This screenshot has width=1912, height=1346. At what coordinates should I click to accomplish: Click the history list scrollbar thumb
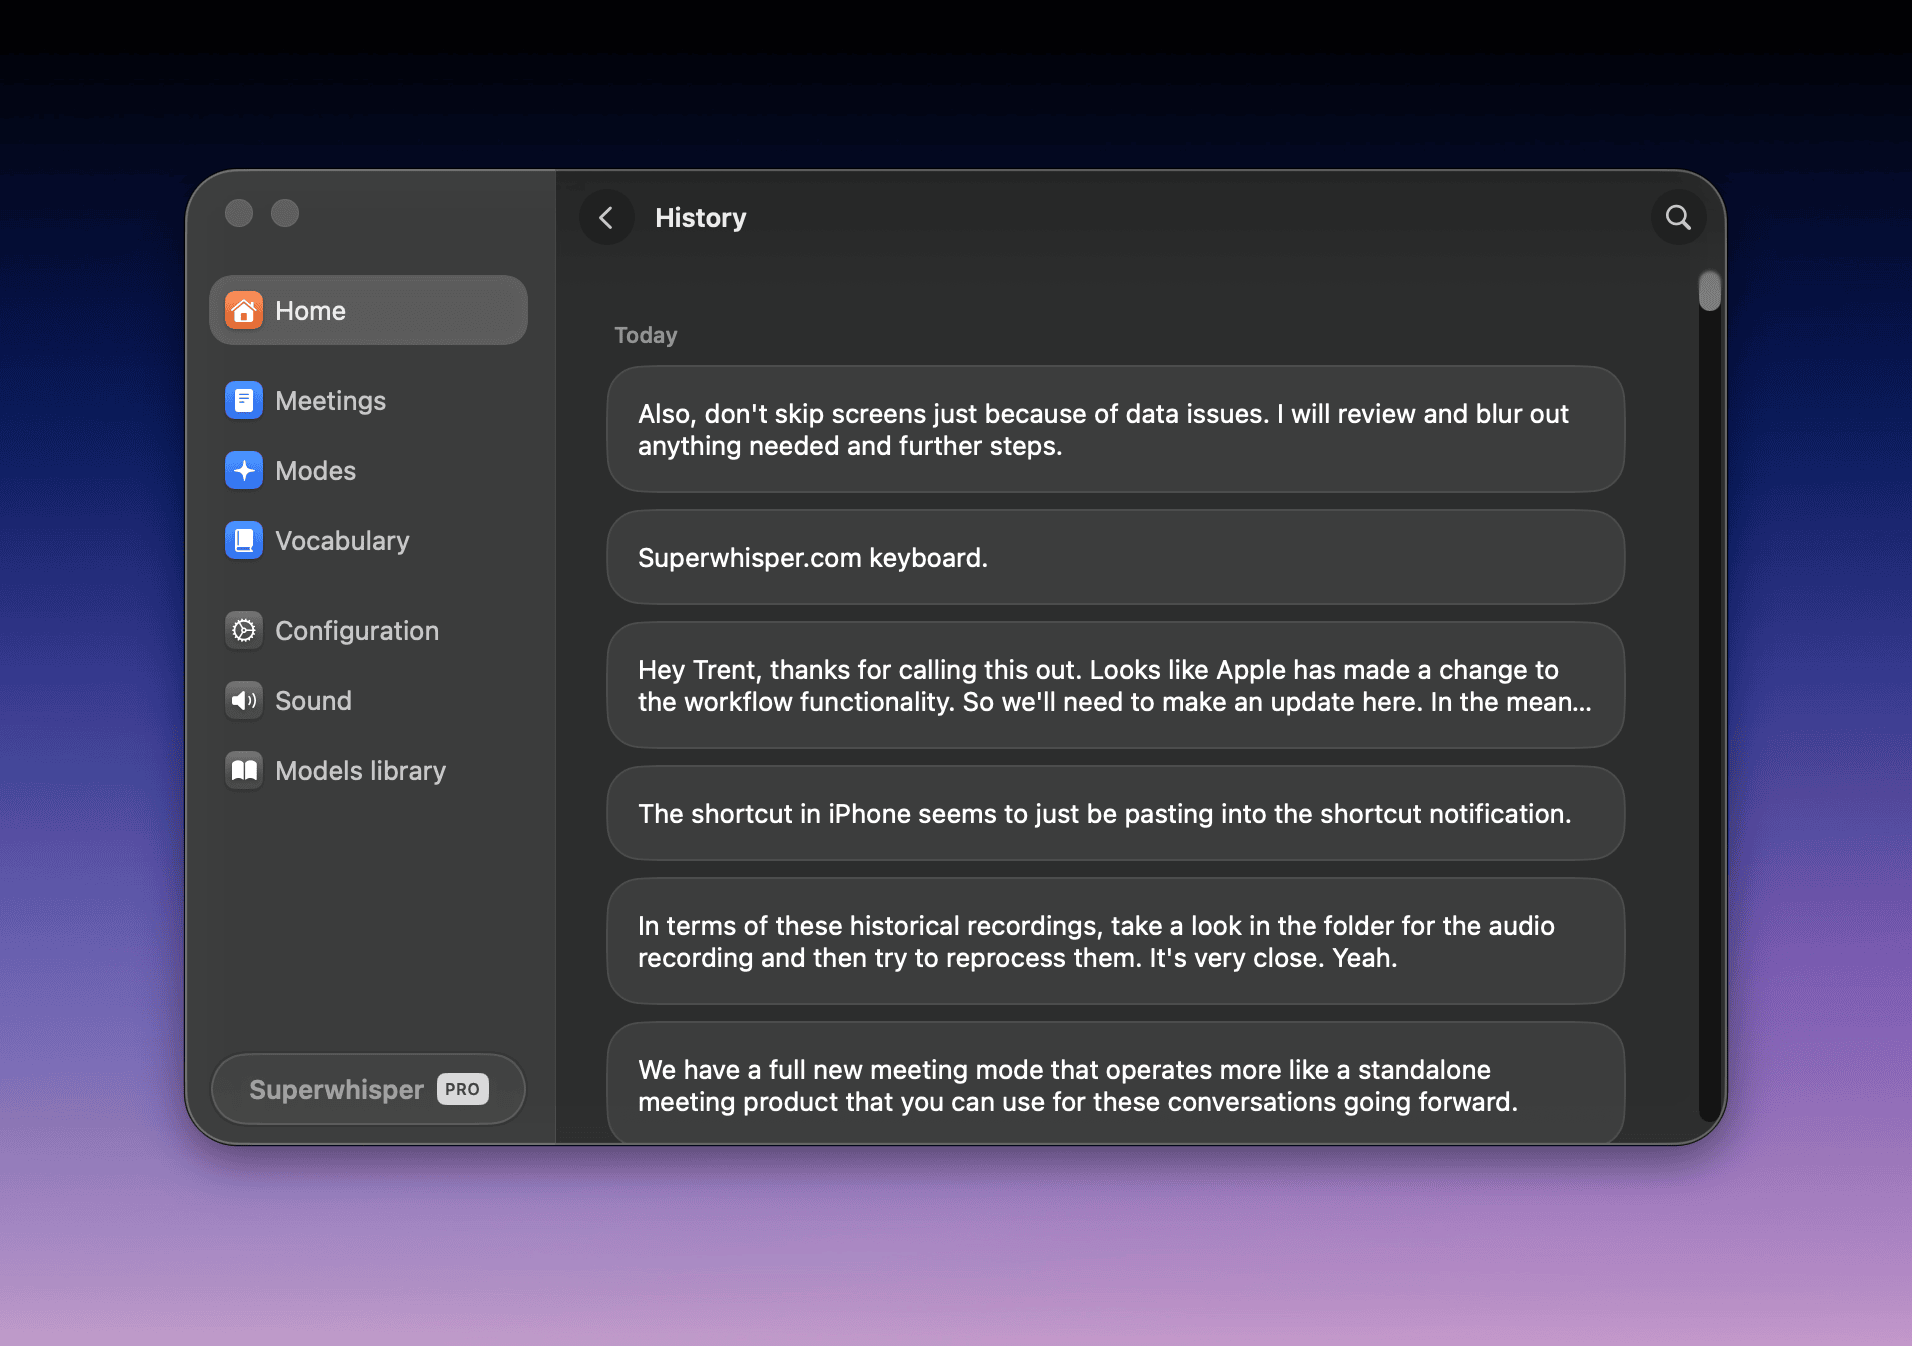click(1709, 291)
